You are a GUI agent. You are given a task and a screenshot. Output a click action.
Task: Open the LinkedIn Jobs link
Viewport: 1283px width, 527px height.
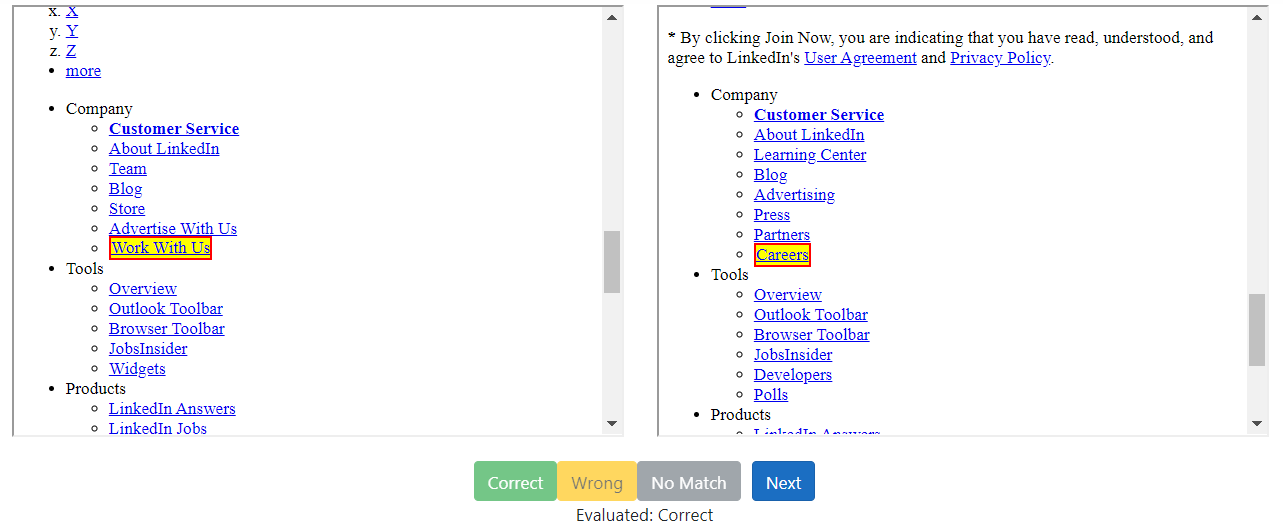tap(158, 429)
